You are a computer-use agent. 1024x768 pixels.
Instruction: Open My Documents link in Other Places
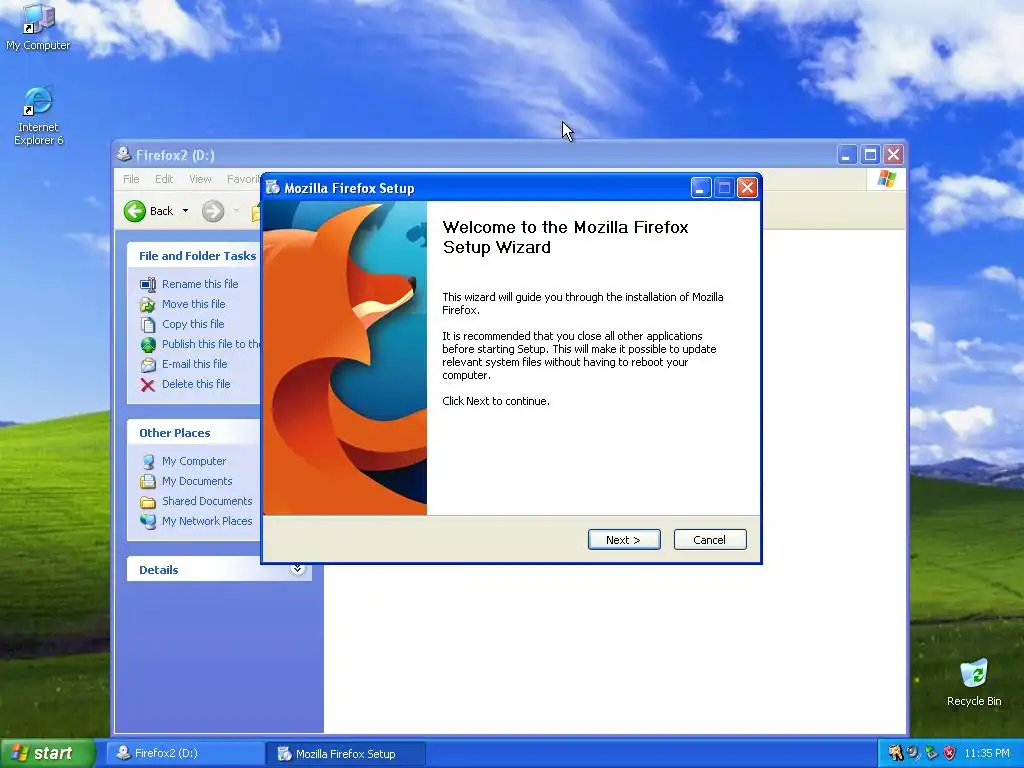click(197, 481)
